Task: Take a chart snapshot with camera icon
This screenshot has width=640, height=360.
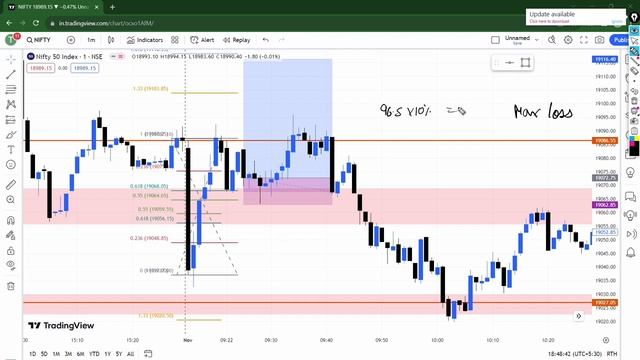Action: click(x=600, y=40)
